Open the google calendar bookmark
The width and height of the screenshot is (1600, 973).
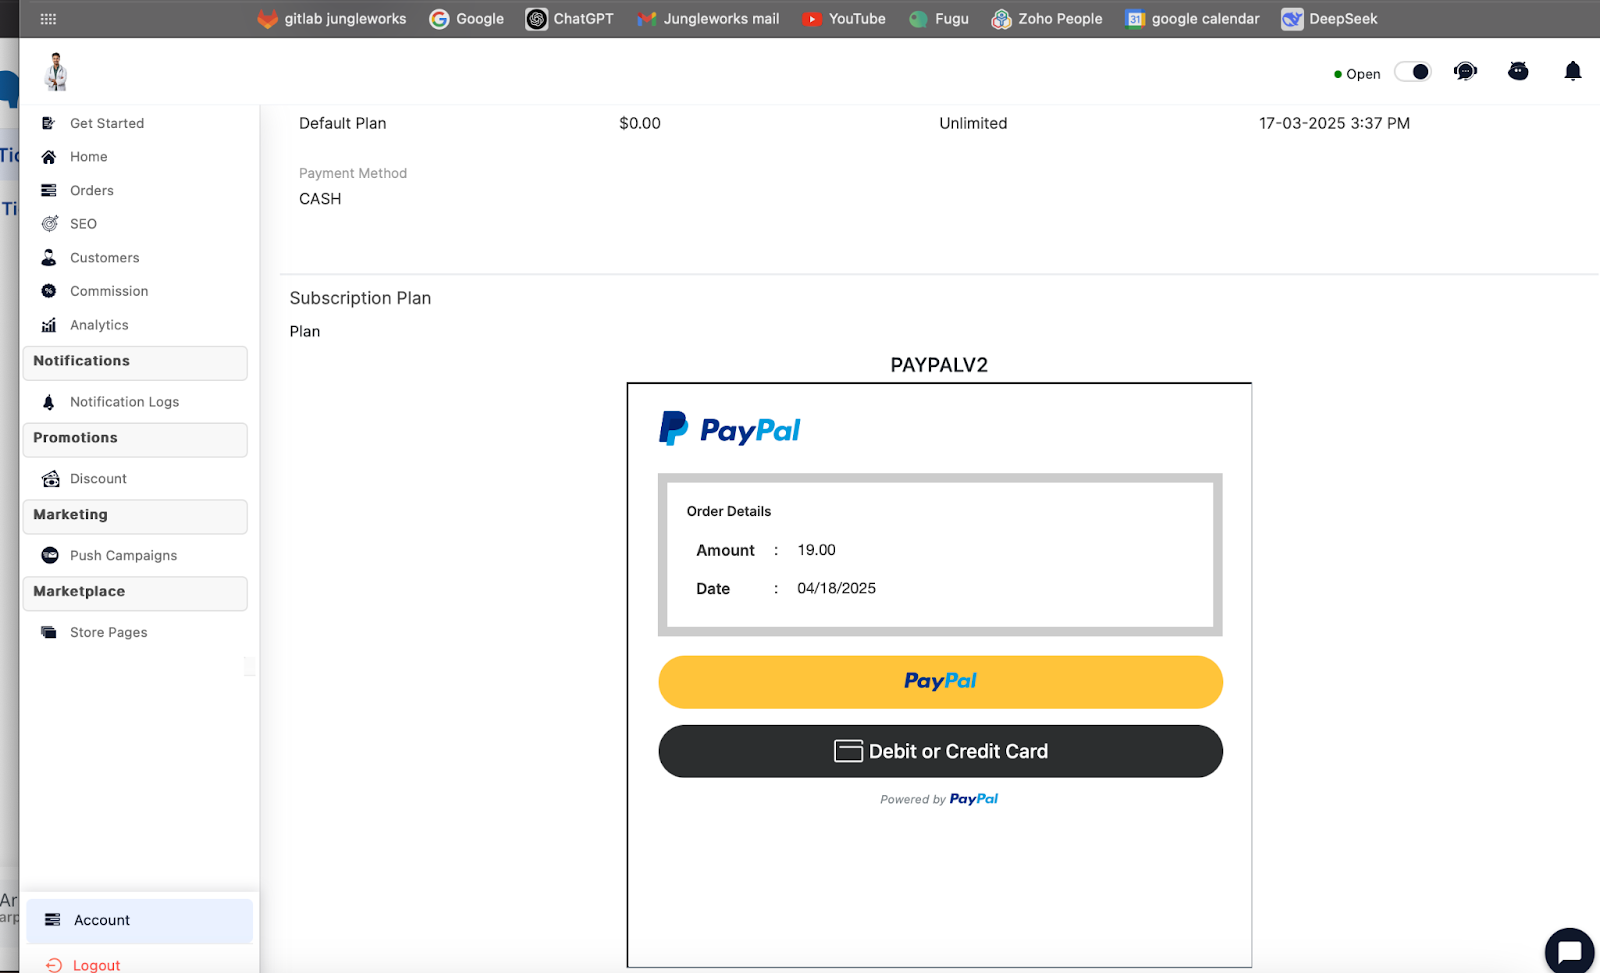(1192, 19)
